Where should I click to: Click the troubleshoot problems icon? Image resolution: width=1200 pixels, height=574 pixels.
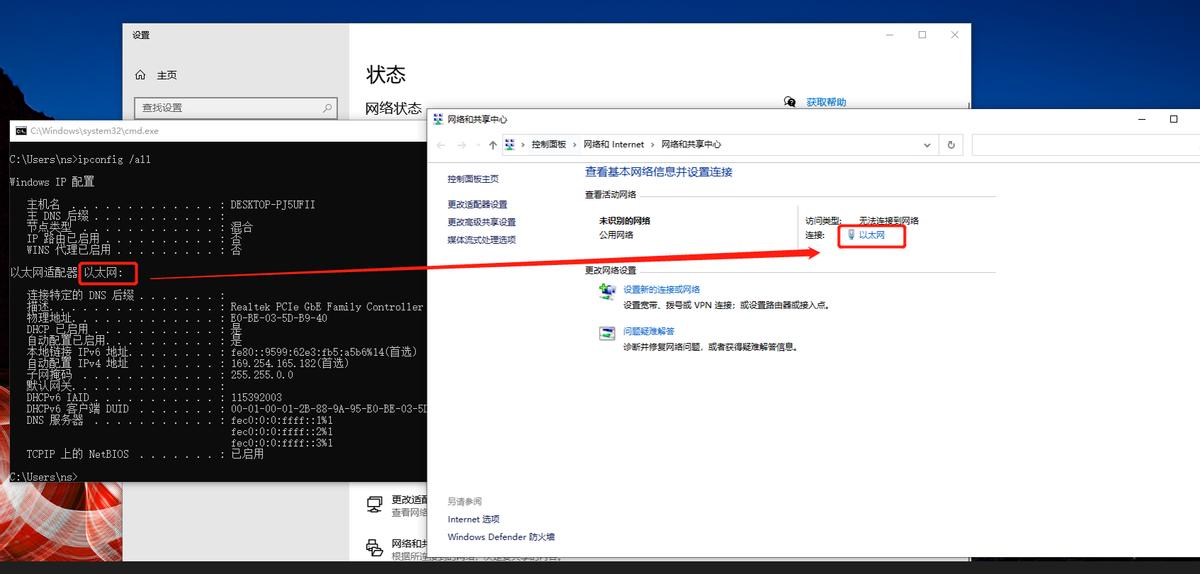(607, 333)
